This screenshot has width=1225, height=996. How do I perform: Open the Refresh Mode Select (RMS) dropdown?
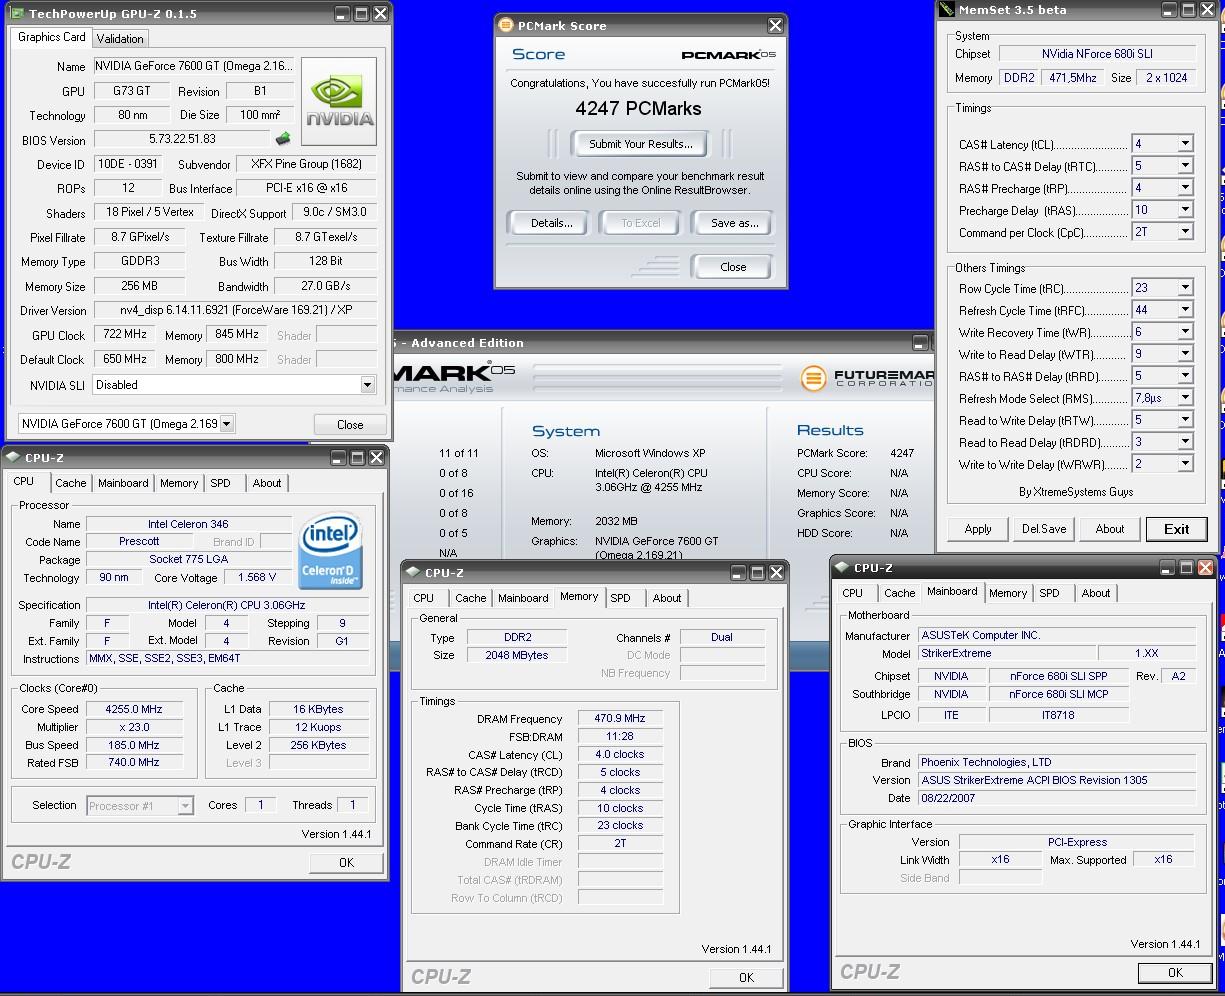tap(1185, 398)
